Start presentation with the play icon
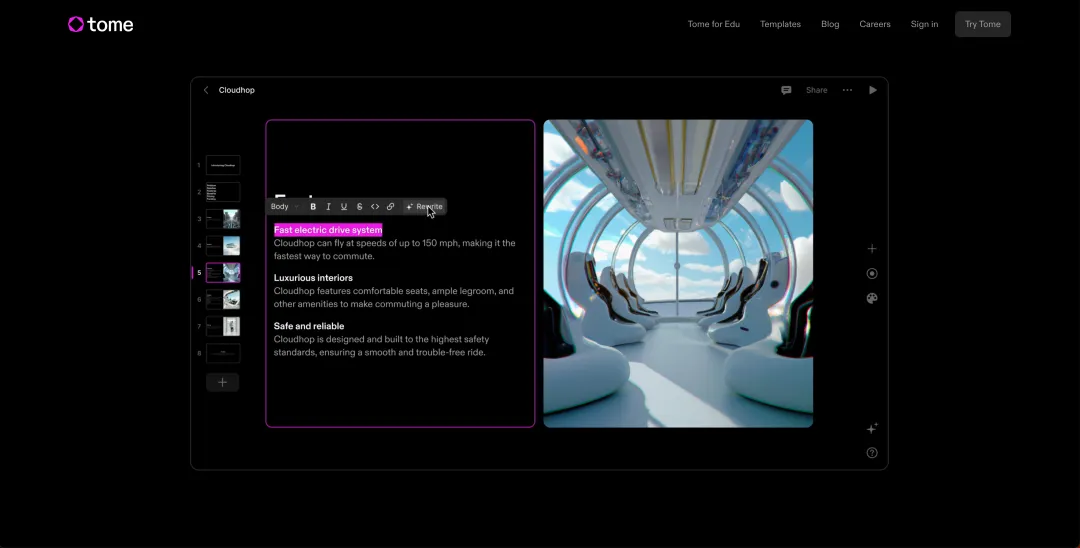Image resolution: width=1080 pixels, height=548 pixels. coord(873,90)
